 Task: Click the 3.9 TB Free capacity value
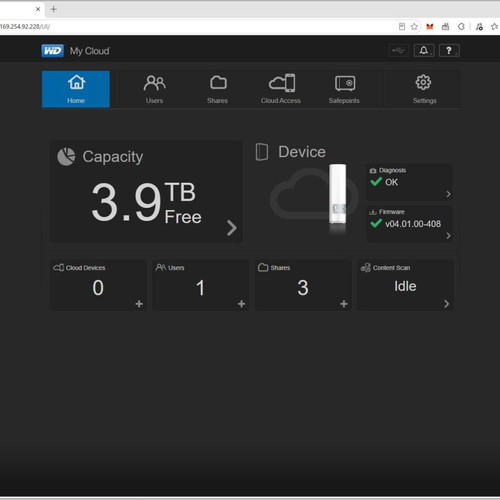click(147, 203)
